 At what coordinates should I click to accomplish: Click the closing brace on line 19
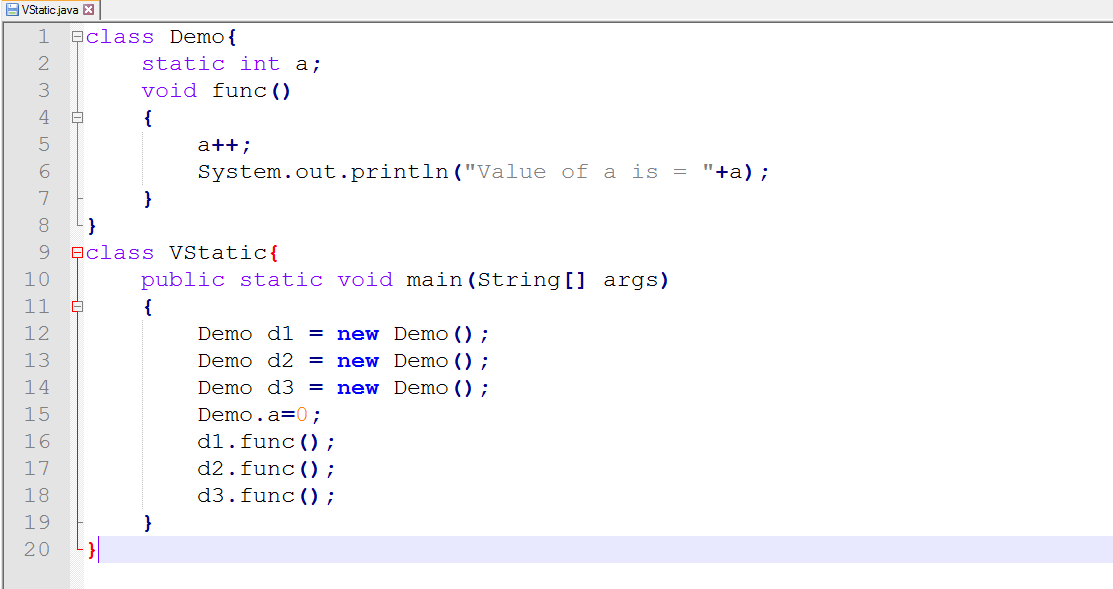coord(148,523)
